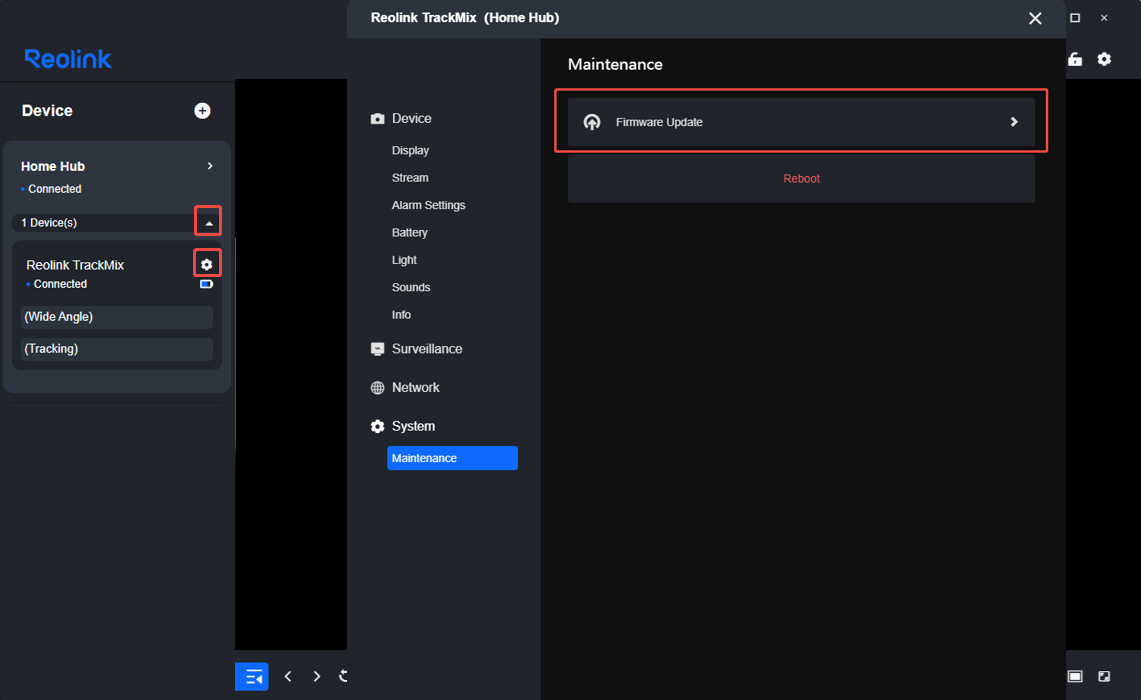Add a new device with plus icon

(x=202, y=111)
